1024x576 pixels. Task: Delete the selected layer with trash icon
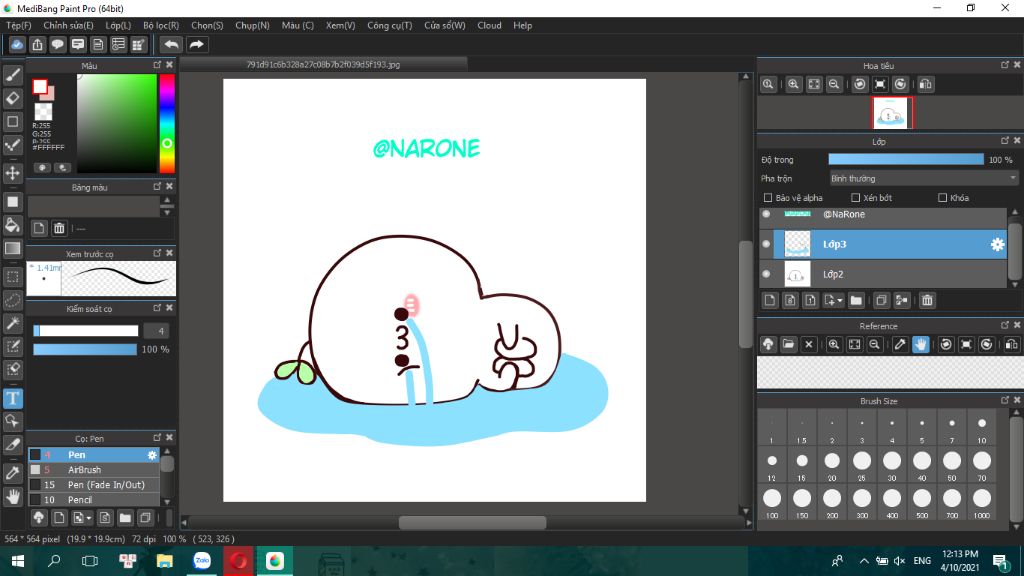pos(927,300)
